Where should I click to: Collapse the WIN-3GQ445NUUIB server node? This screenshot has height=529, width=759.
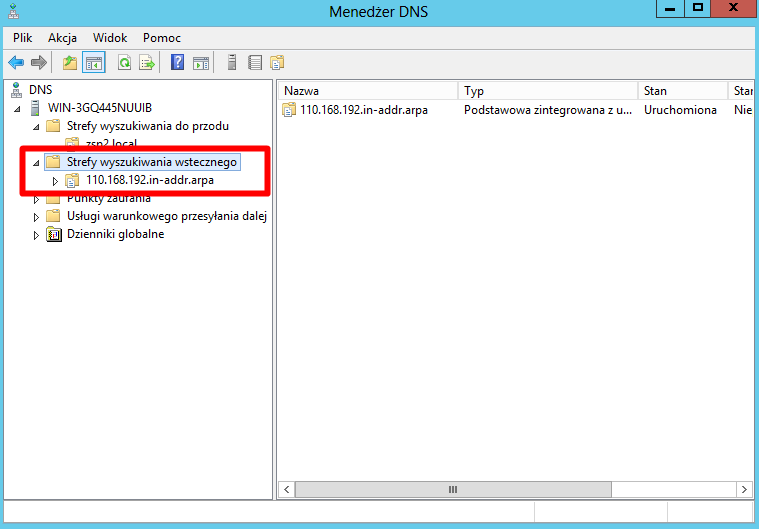(x=21, y=108)
